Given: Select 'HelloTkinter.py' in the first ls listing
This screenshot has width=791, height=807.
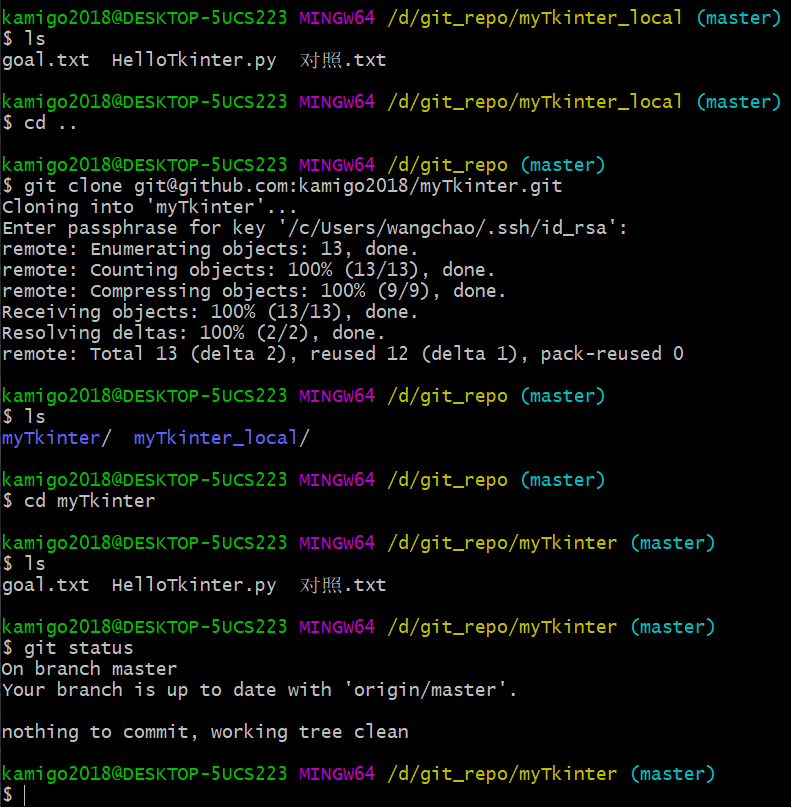Looking at the screenshot, I should pyautogui.click(x=194, y=60).
